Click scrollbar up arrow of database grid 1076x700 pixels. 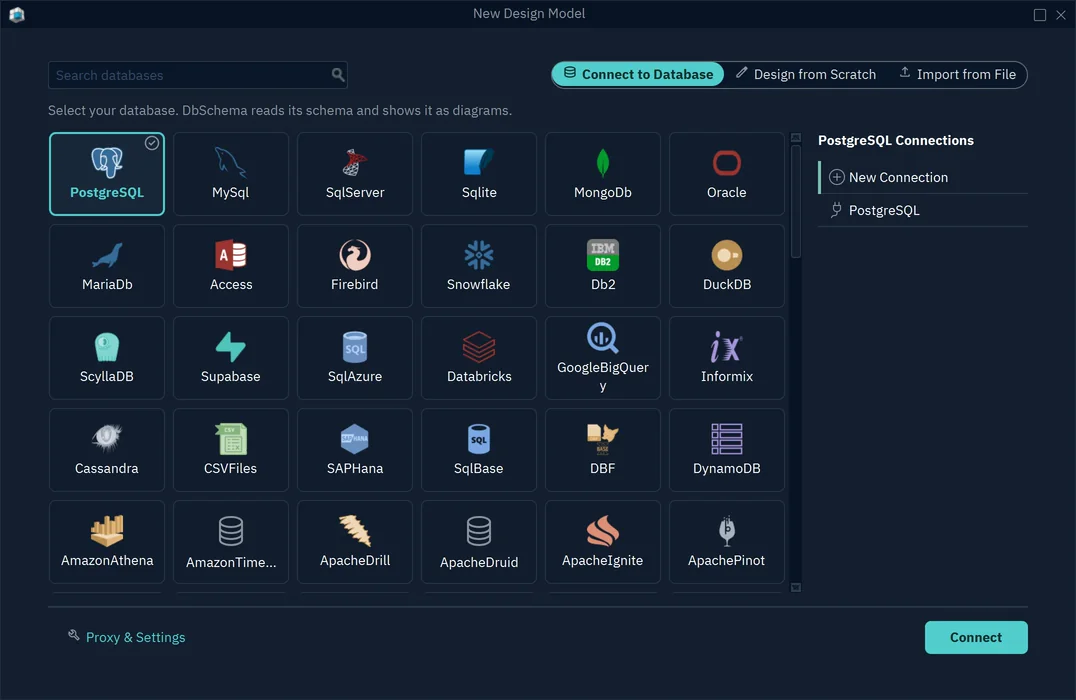pyautogui.click(x=796, y=138)
